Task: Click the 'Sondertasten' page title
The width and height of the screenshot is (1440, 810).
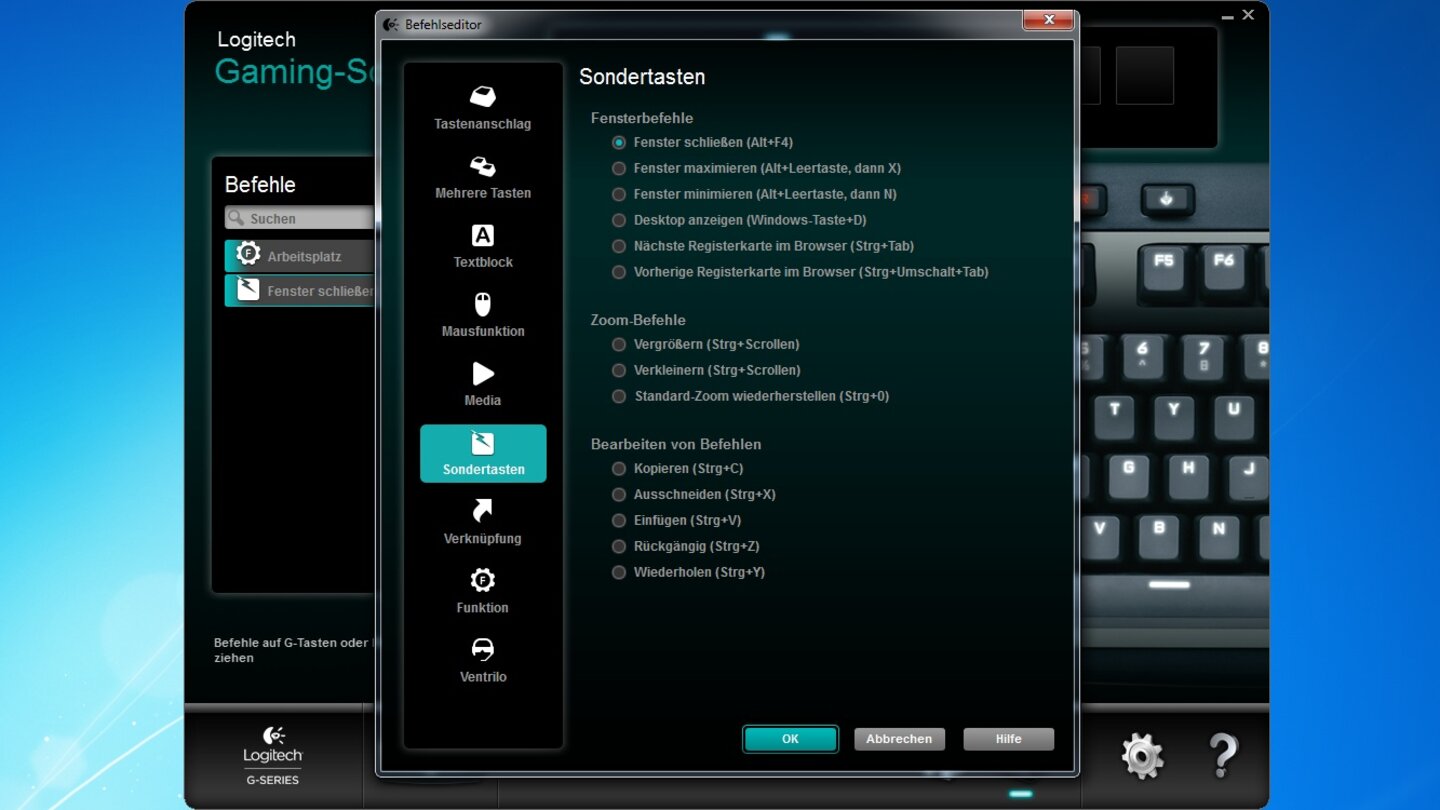Action: point(642,77)
